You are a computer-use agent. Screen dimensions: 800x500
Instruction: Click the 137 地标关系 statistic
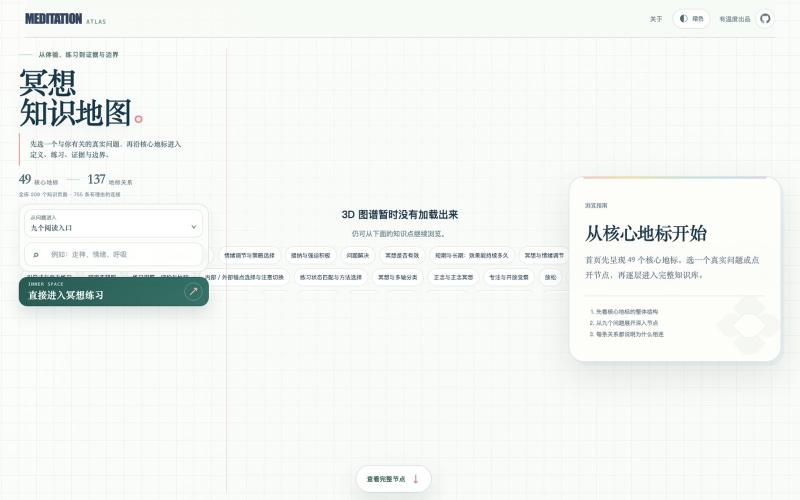coord(110,180)
